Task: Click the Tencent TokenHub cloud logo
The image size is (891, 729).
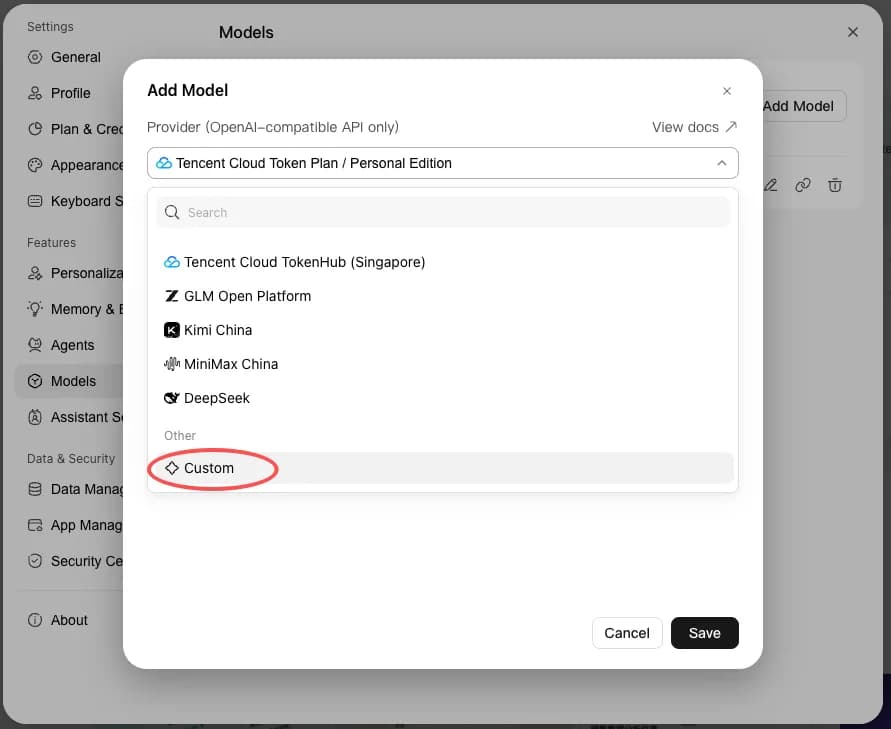Action: (x=172, y=262)
